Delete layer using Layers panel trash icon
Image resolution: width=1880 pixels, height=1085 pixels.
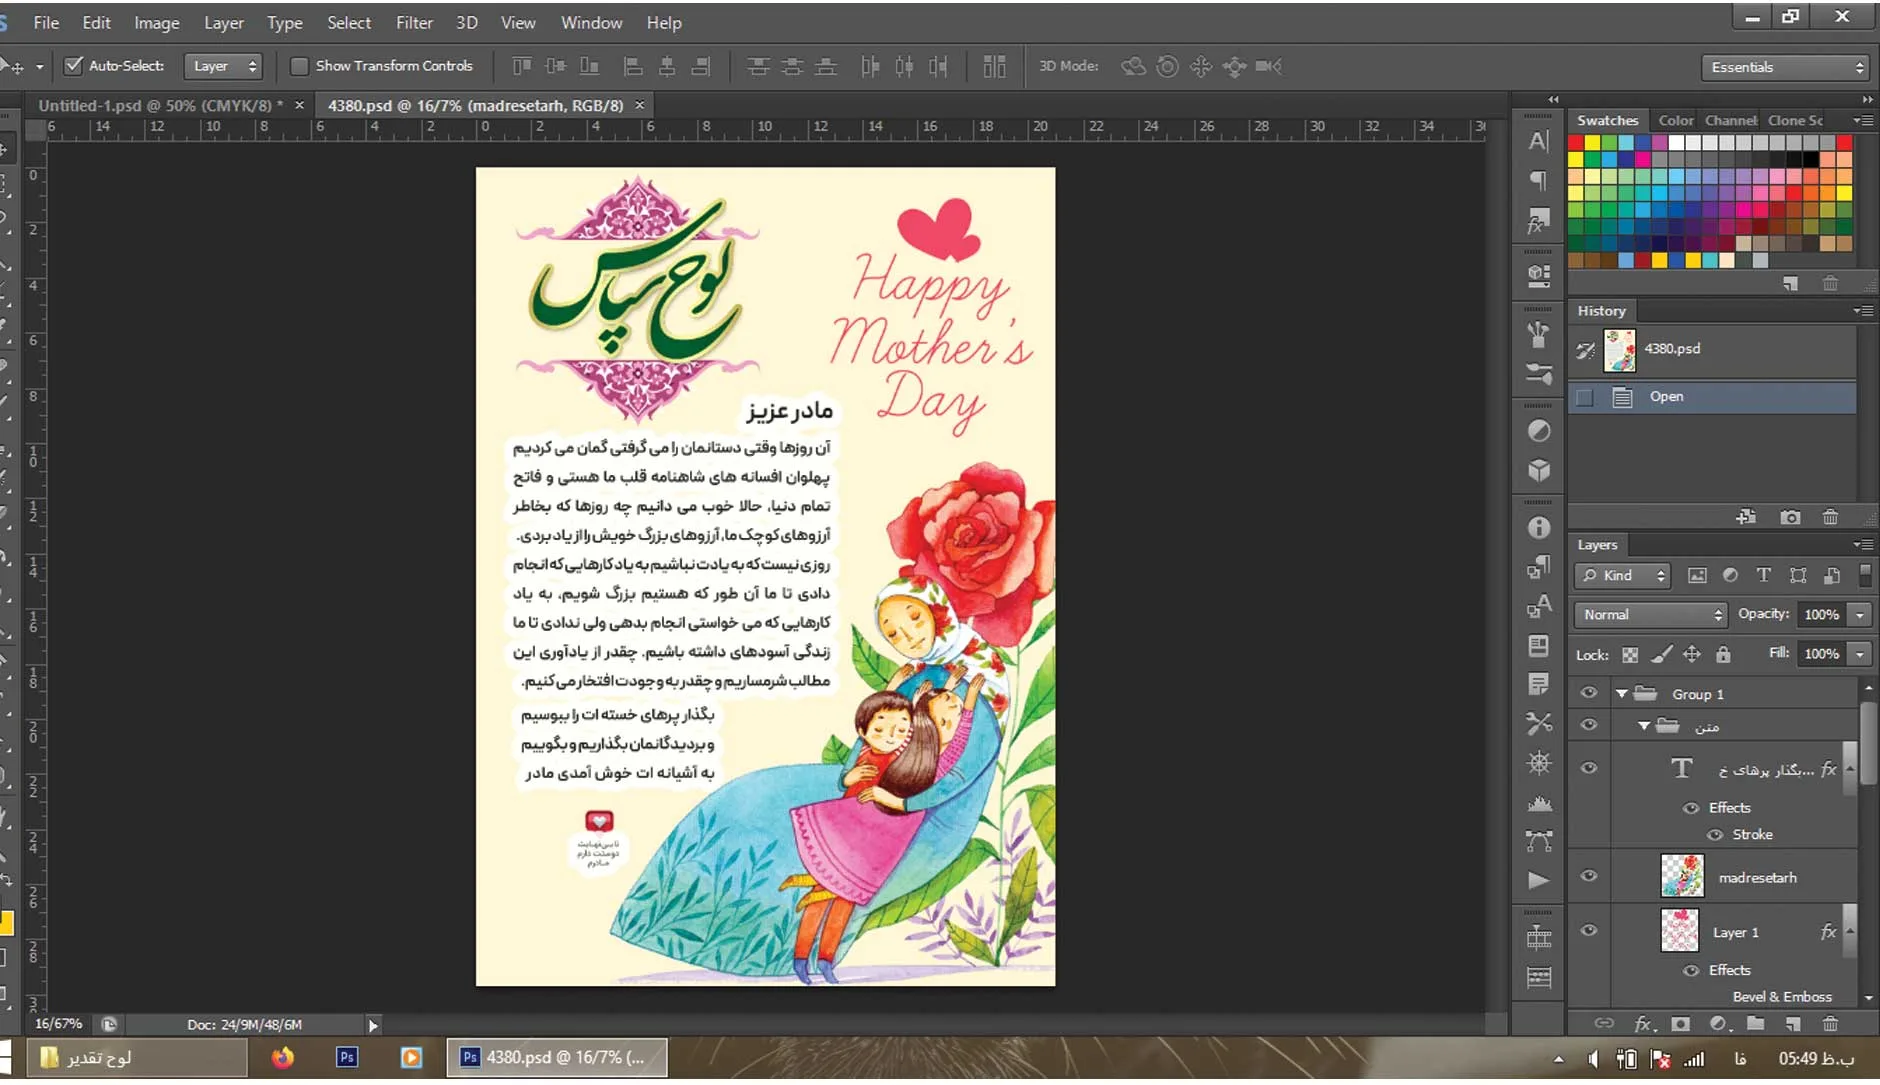point(1829,1023)
